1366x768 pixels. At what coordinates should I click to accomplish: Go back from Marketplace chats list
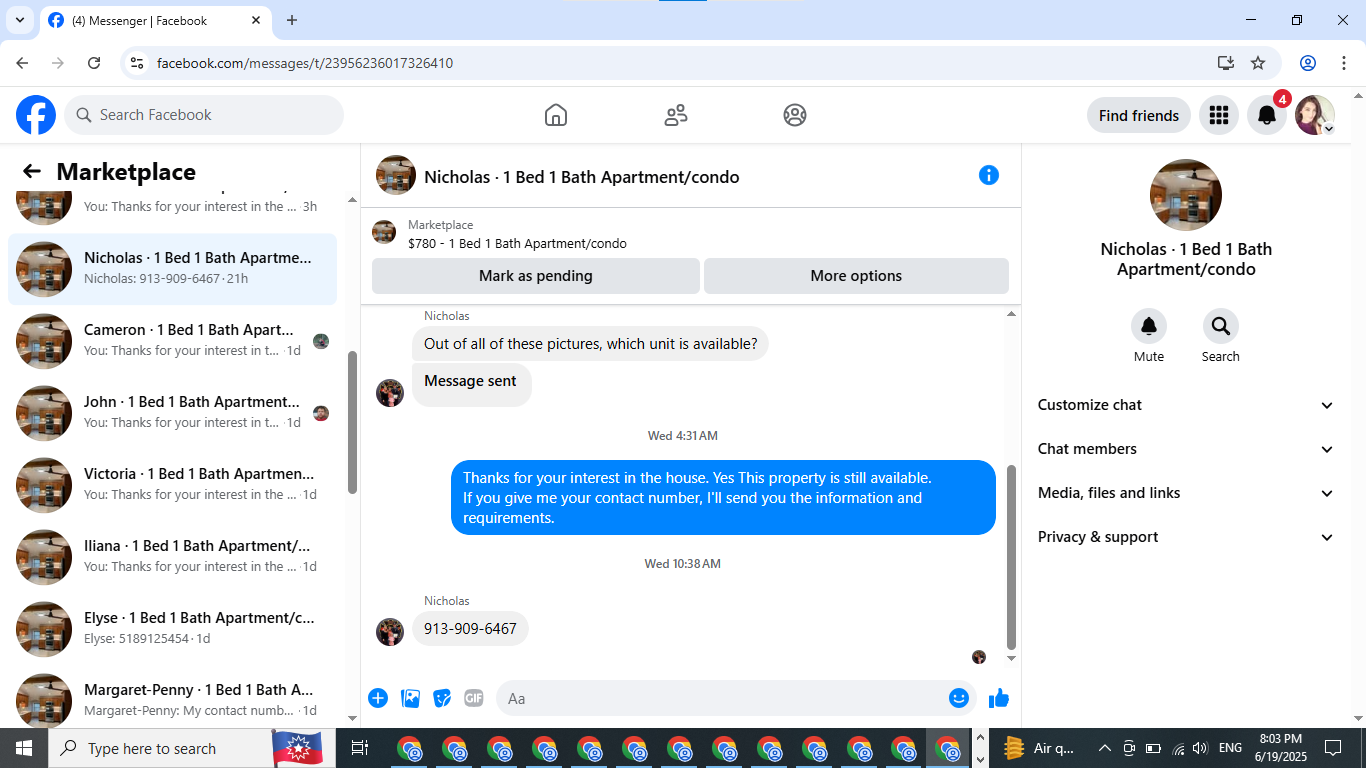click(x=32, y=172)
